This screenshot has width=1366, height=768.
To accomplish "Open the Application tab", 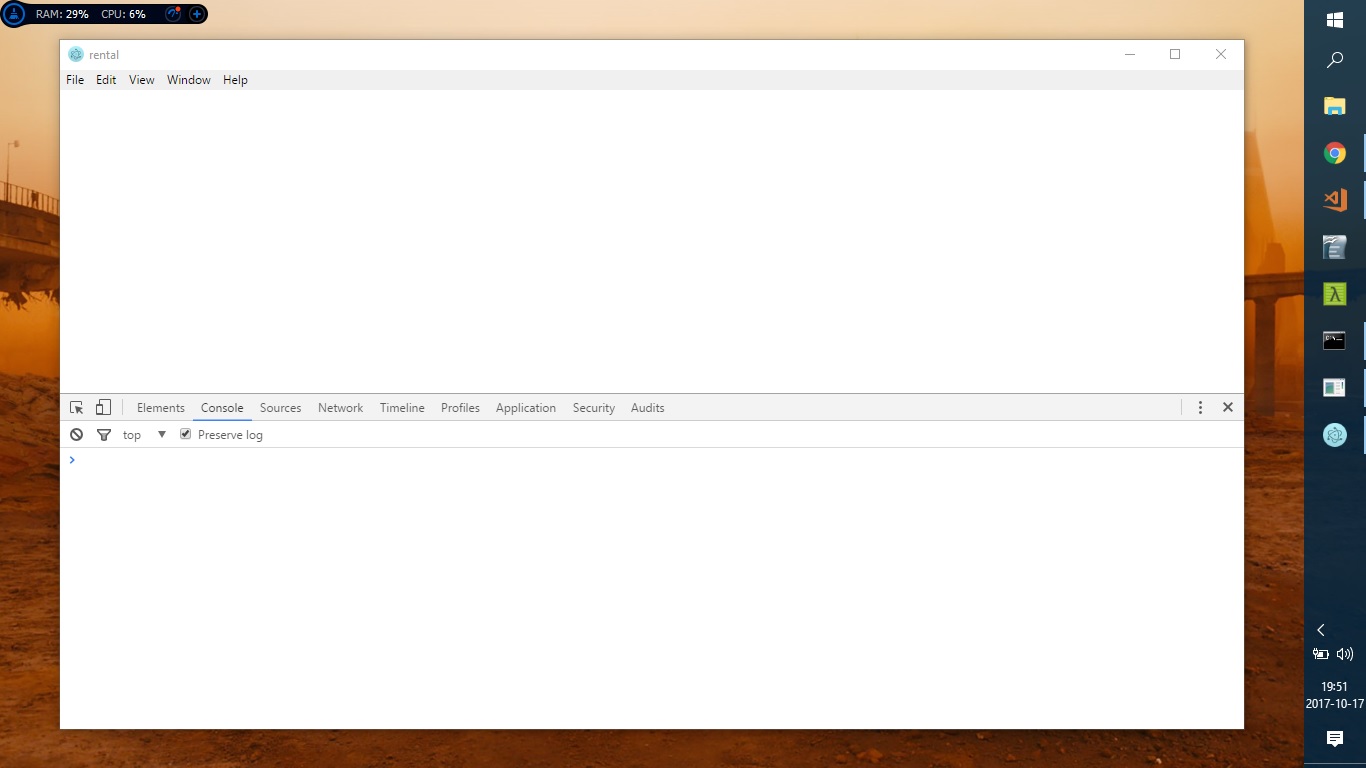I will [525, 408].
